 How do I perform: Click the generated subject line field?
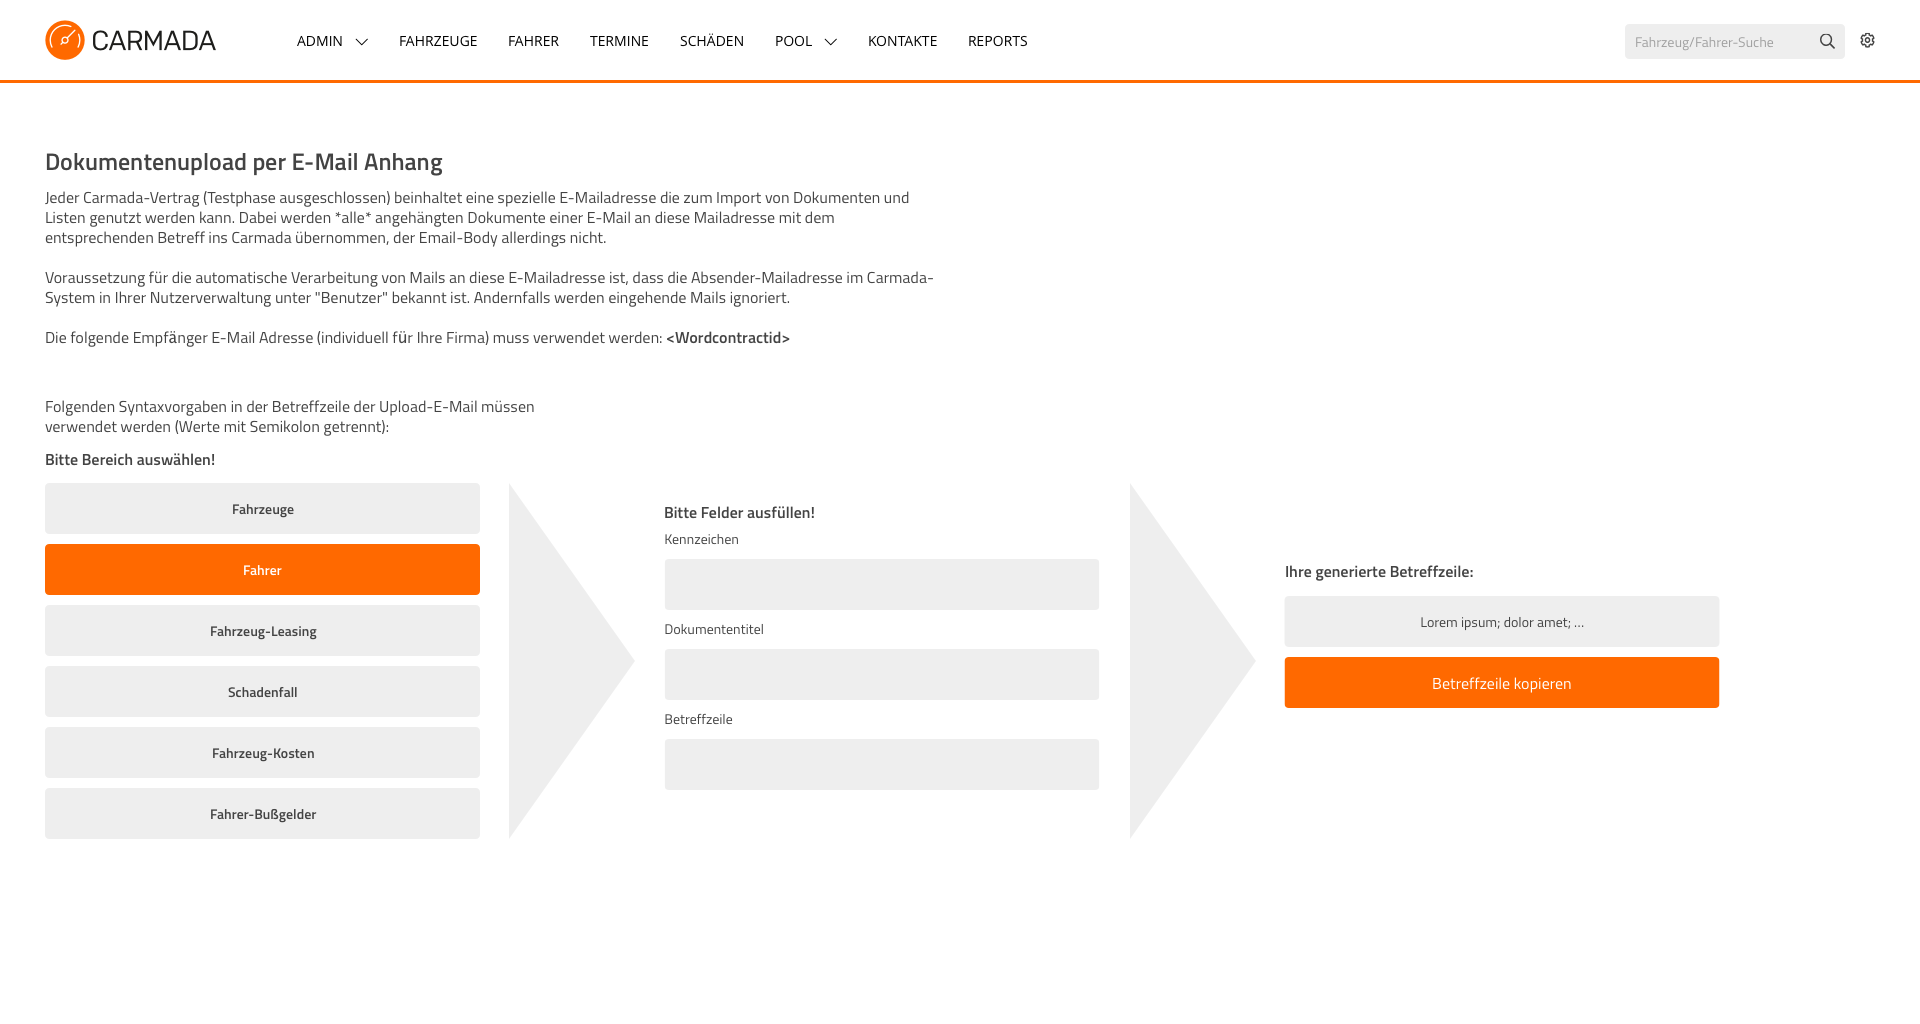tap(1501, 622)
